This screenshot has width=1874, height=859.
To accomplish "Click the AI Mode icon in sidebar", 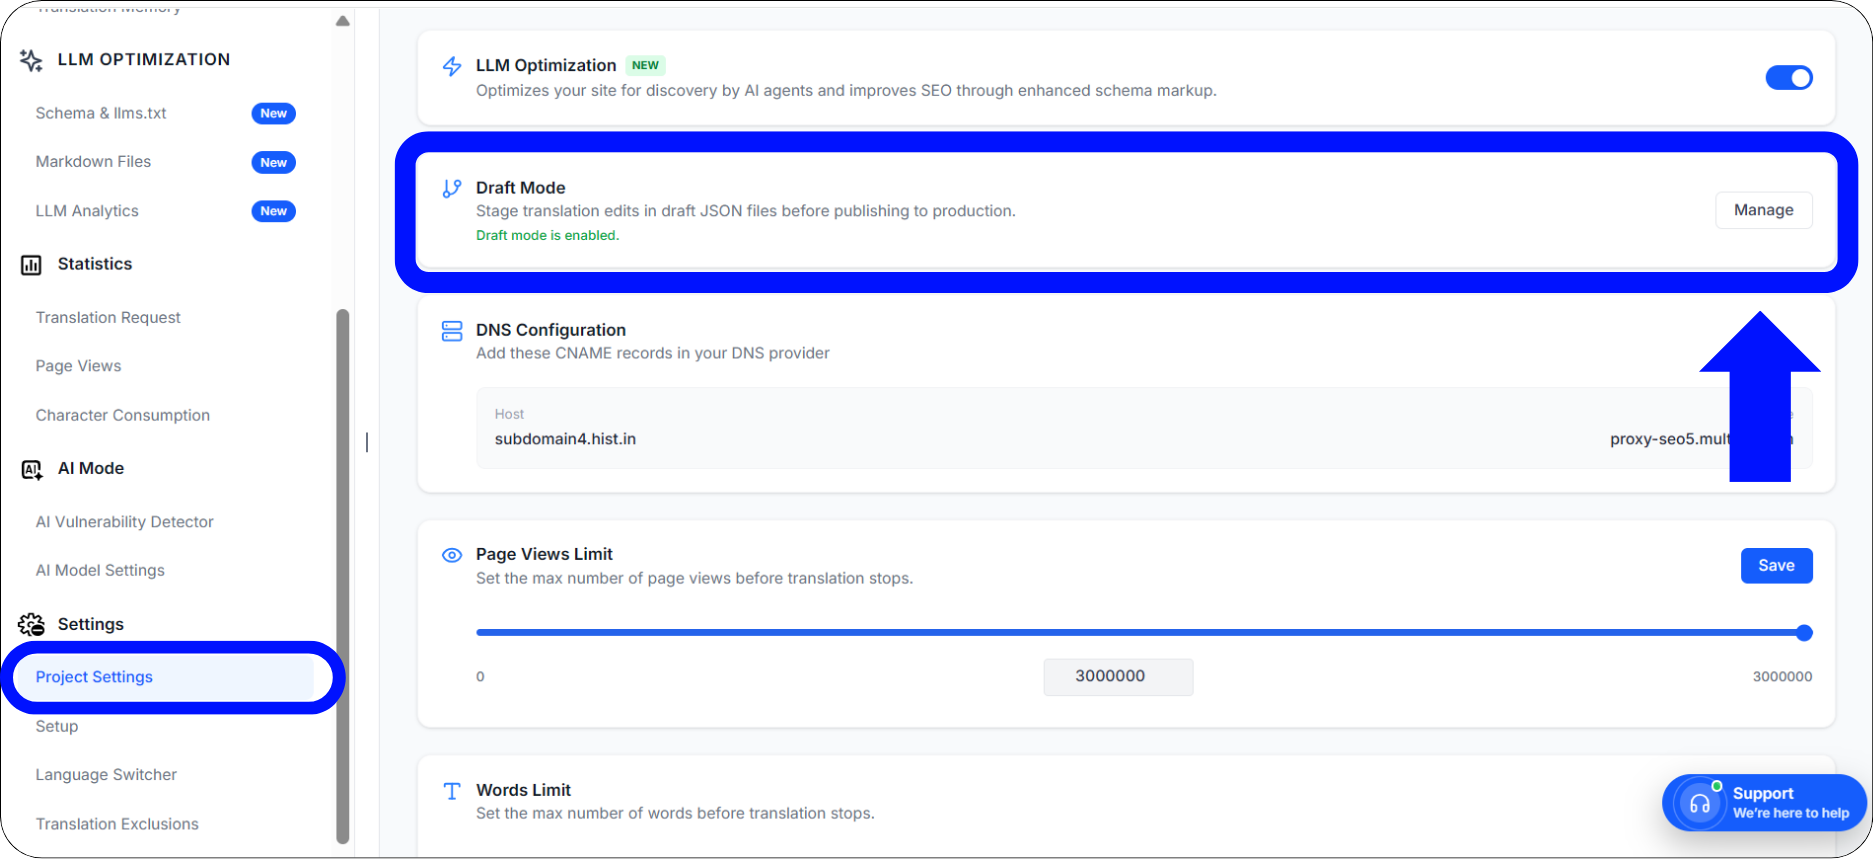I will (x=32, y=469).
